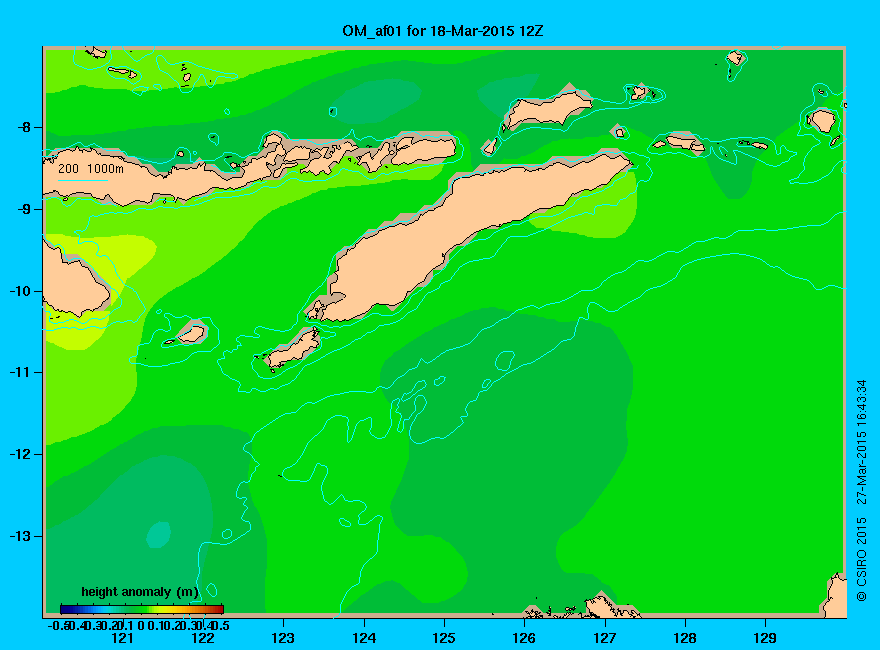The image size is (880, 650).
Task: Click the plot title 'OM_af01 for 18-Mar-2015 12Z'
Action: coord(443,31)
